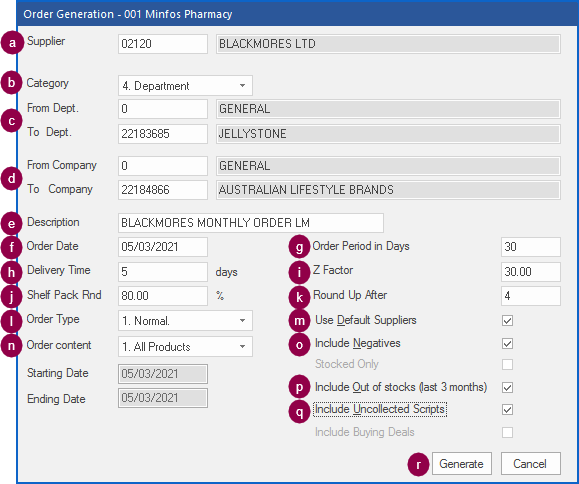This screenshot has width=579, height=484.
Task: Toggle the Include Negatives checkbox
Action: (x=507, y=344)
